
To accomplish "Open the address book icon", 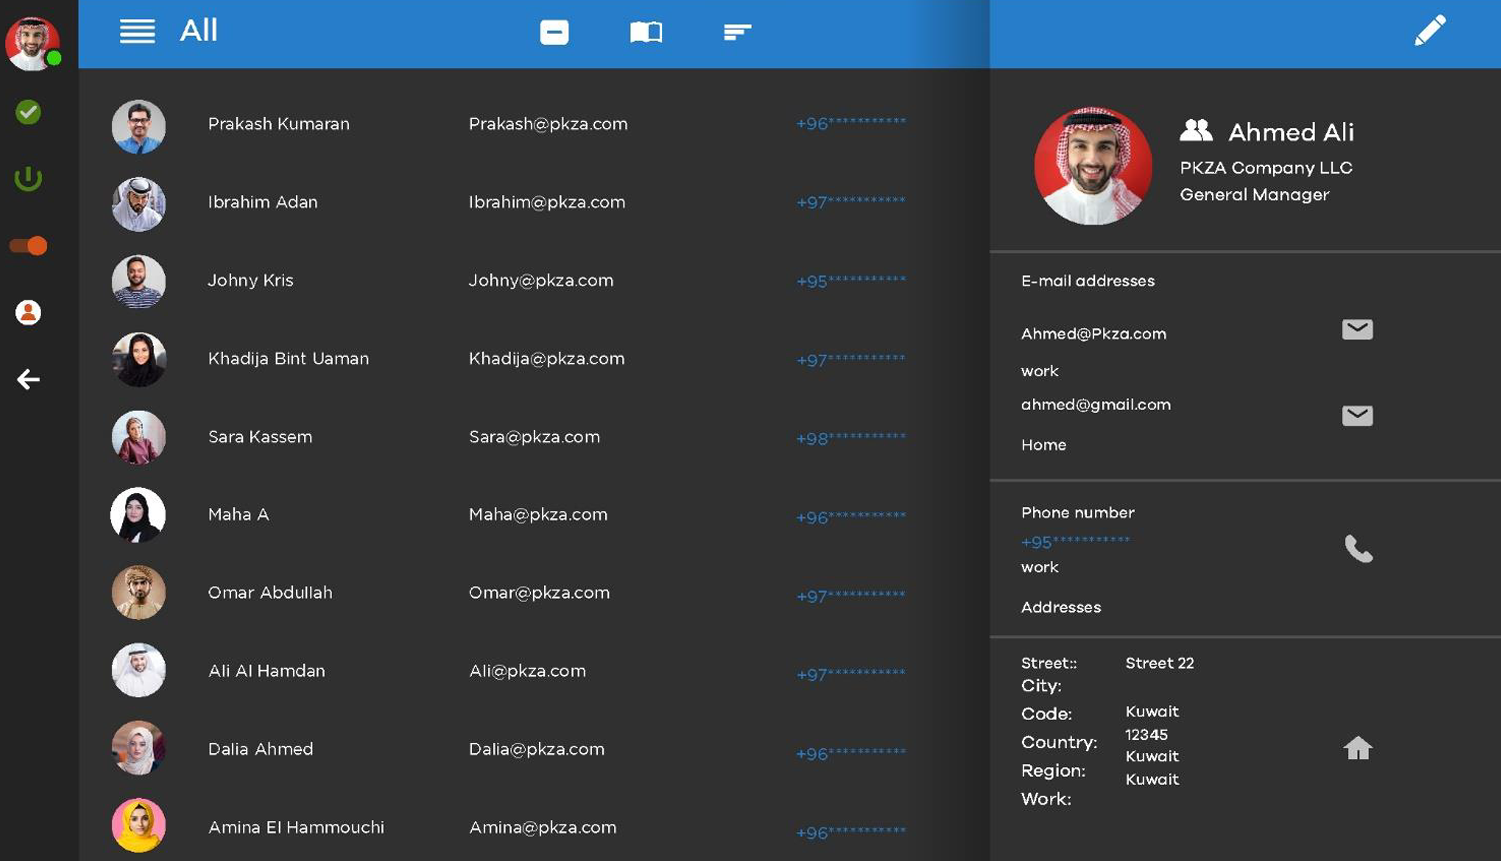I will (645, 32).
